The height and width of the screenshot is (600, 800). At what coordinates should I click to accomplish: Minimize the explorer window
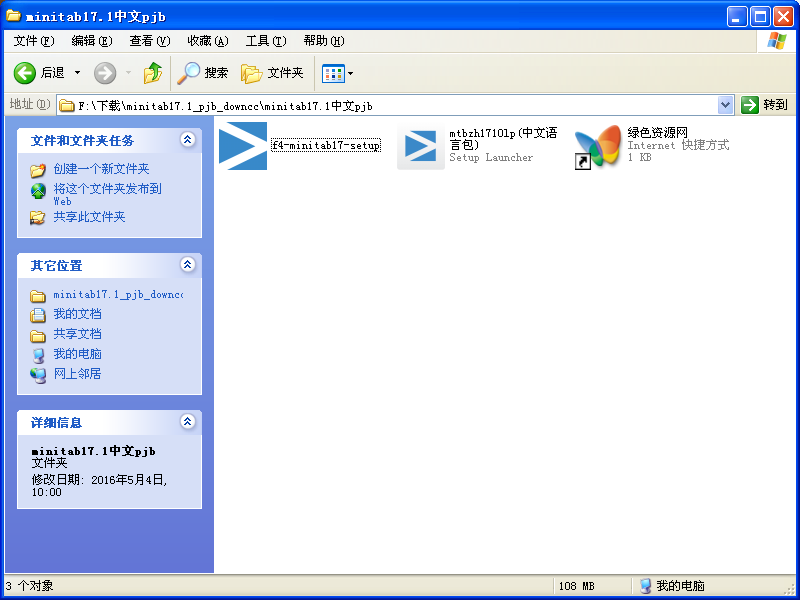(737, 17)
